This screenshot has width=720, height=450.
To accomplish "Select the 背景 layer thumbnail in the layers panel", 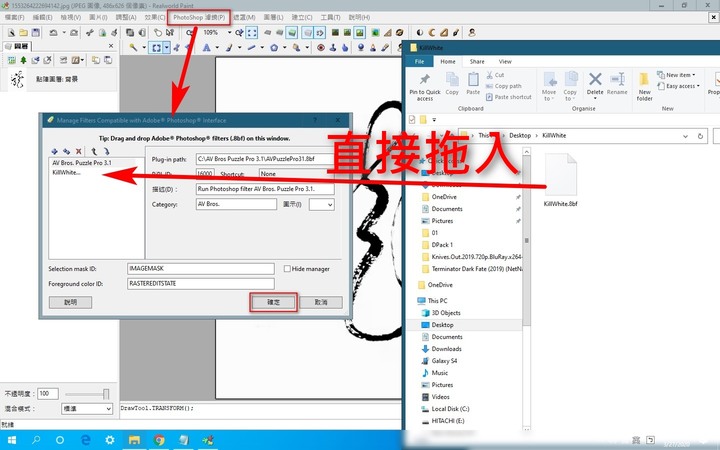I will pyautogui.click(x=17, y=79).
